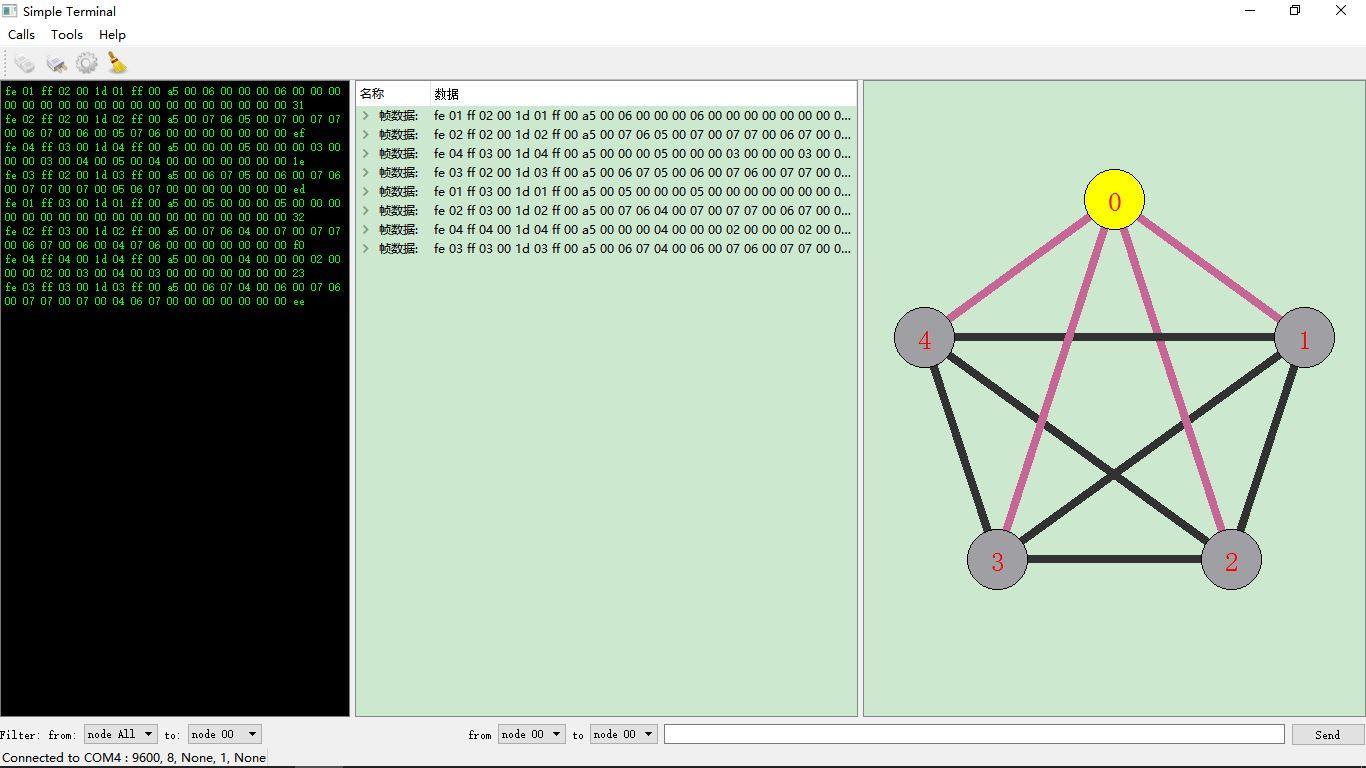
Task: Open the Help menu
Action: (112, 34)
